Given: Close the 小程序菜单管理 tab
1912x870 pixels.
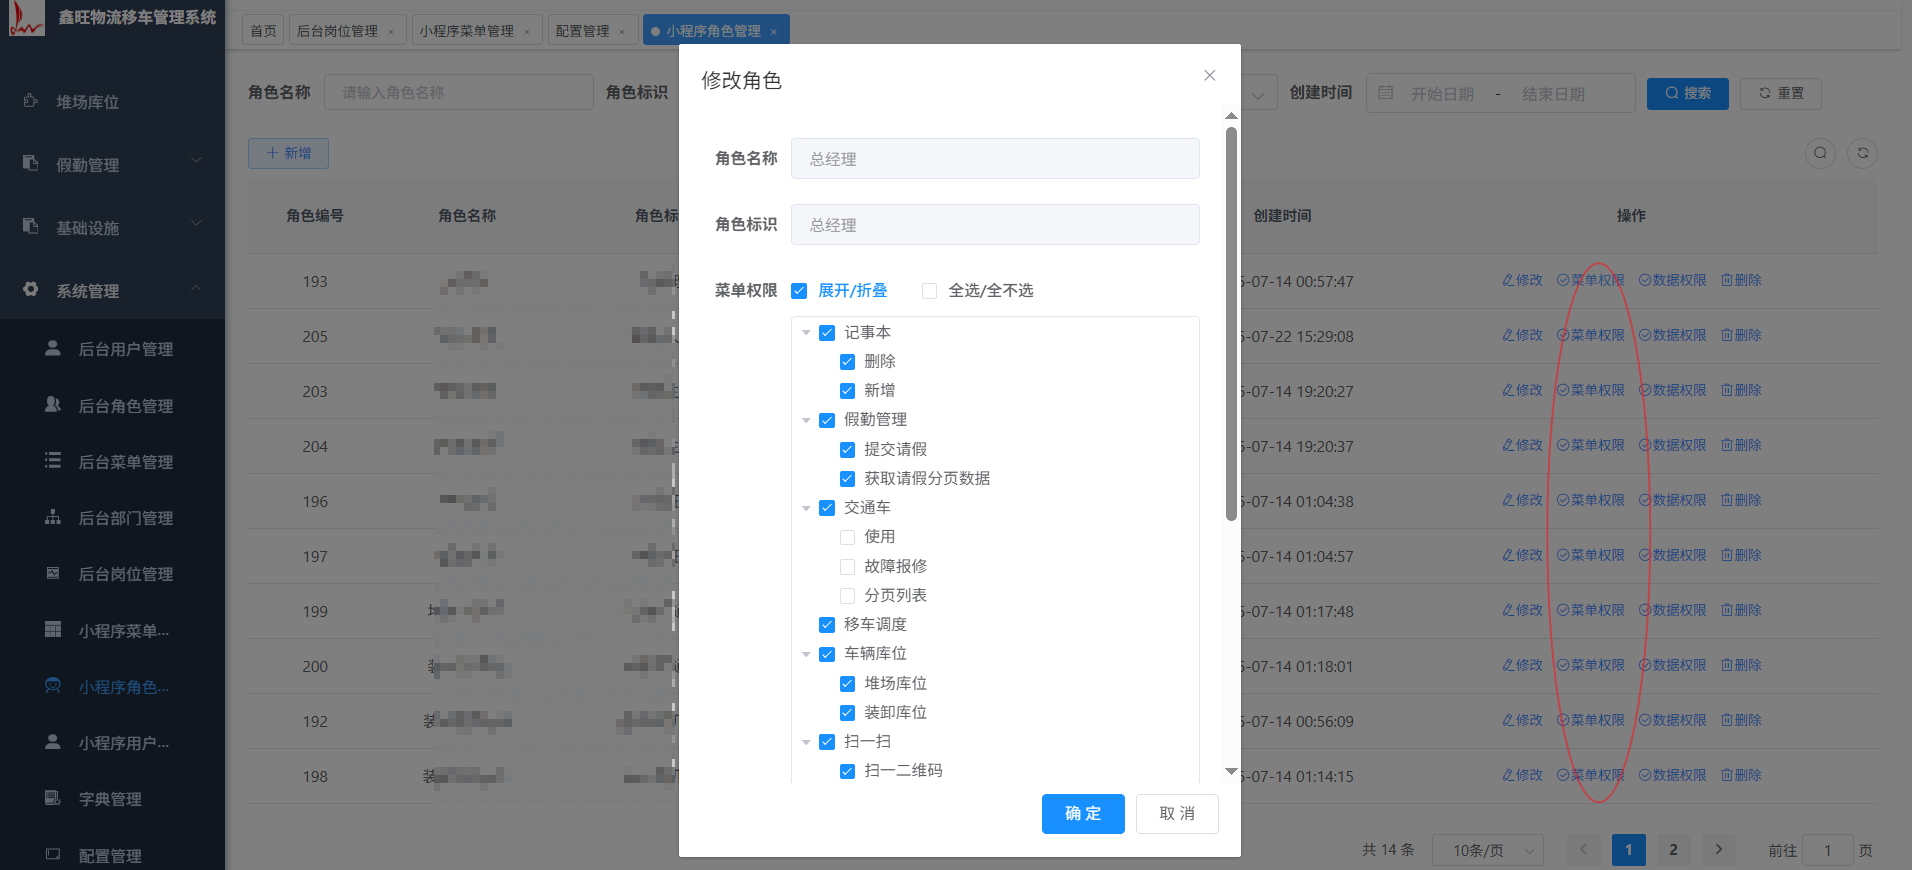Looking at the screenshot, I should pos(527,32).
